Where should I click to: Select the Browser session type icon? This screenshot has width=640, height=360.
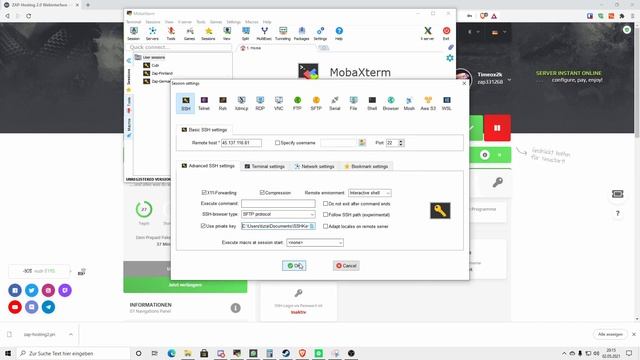coord(391,103)
